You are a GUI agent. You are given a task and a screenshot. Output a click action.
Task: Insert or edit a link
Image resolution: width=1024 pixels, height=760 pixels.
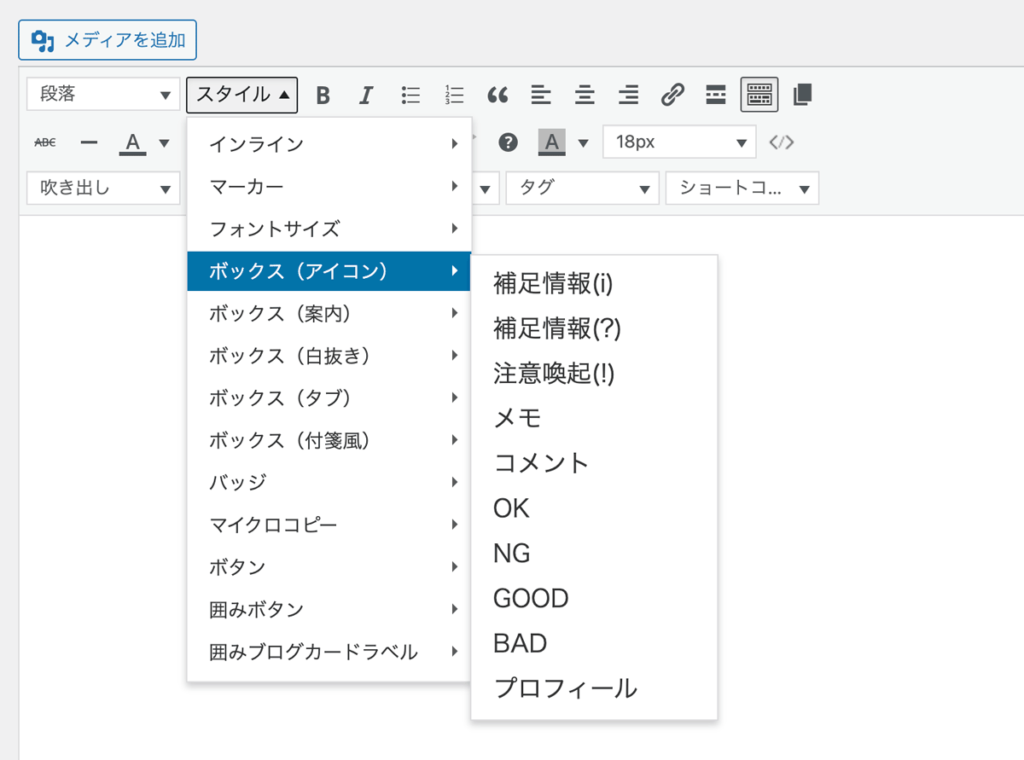pyautogui.click(x=672, y=95)
